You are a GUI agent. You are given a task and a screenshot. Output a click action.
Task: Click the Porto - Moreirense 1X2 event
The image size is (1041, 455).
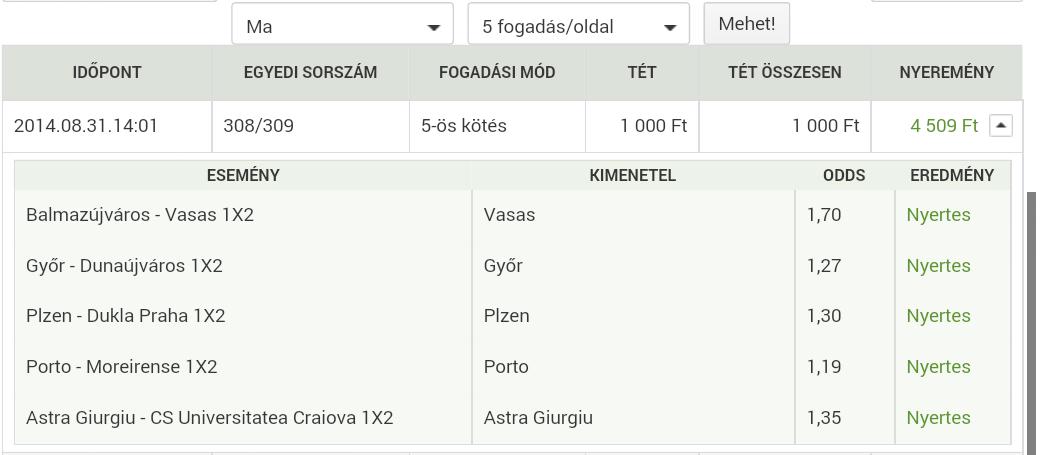[121, 367]
